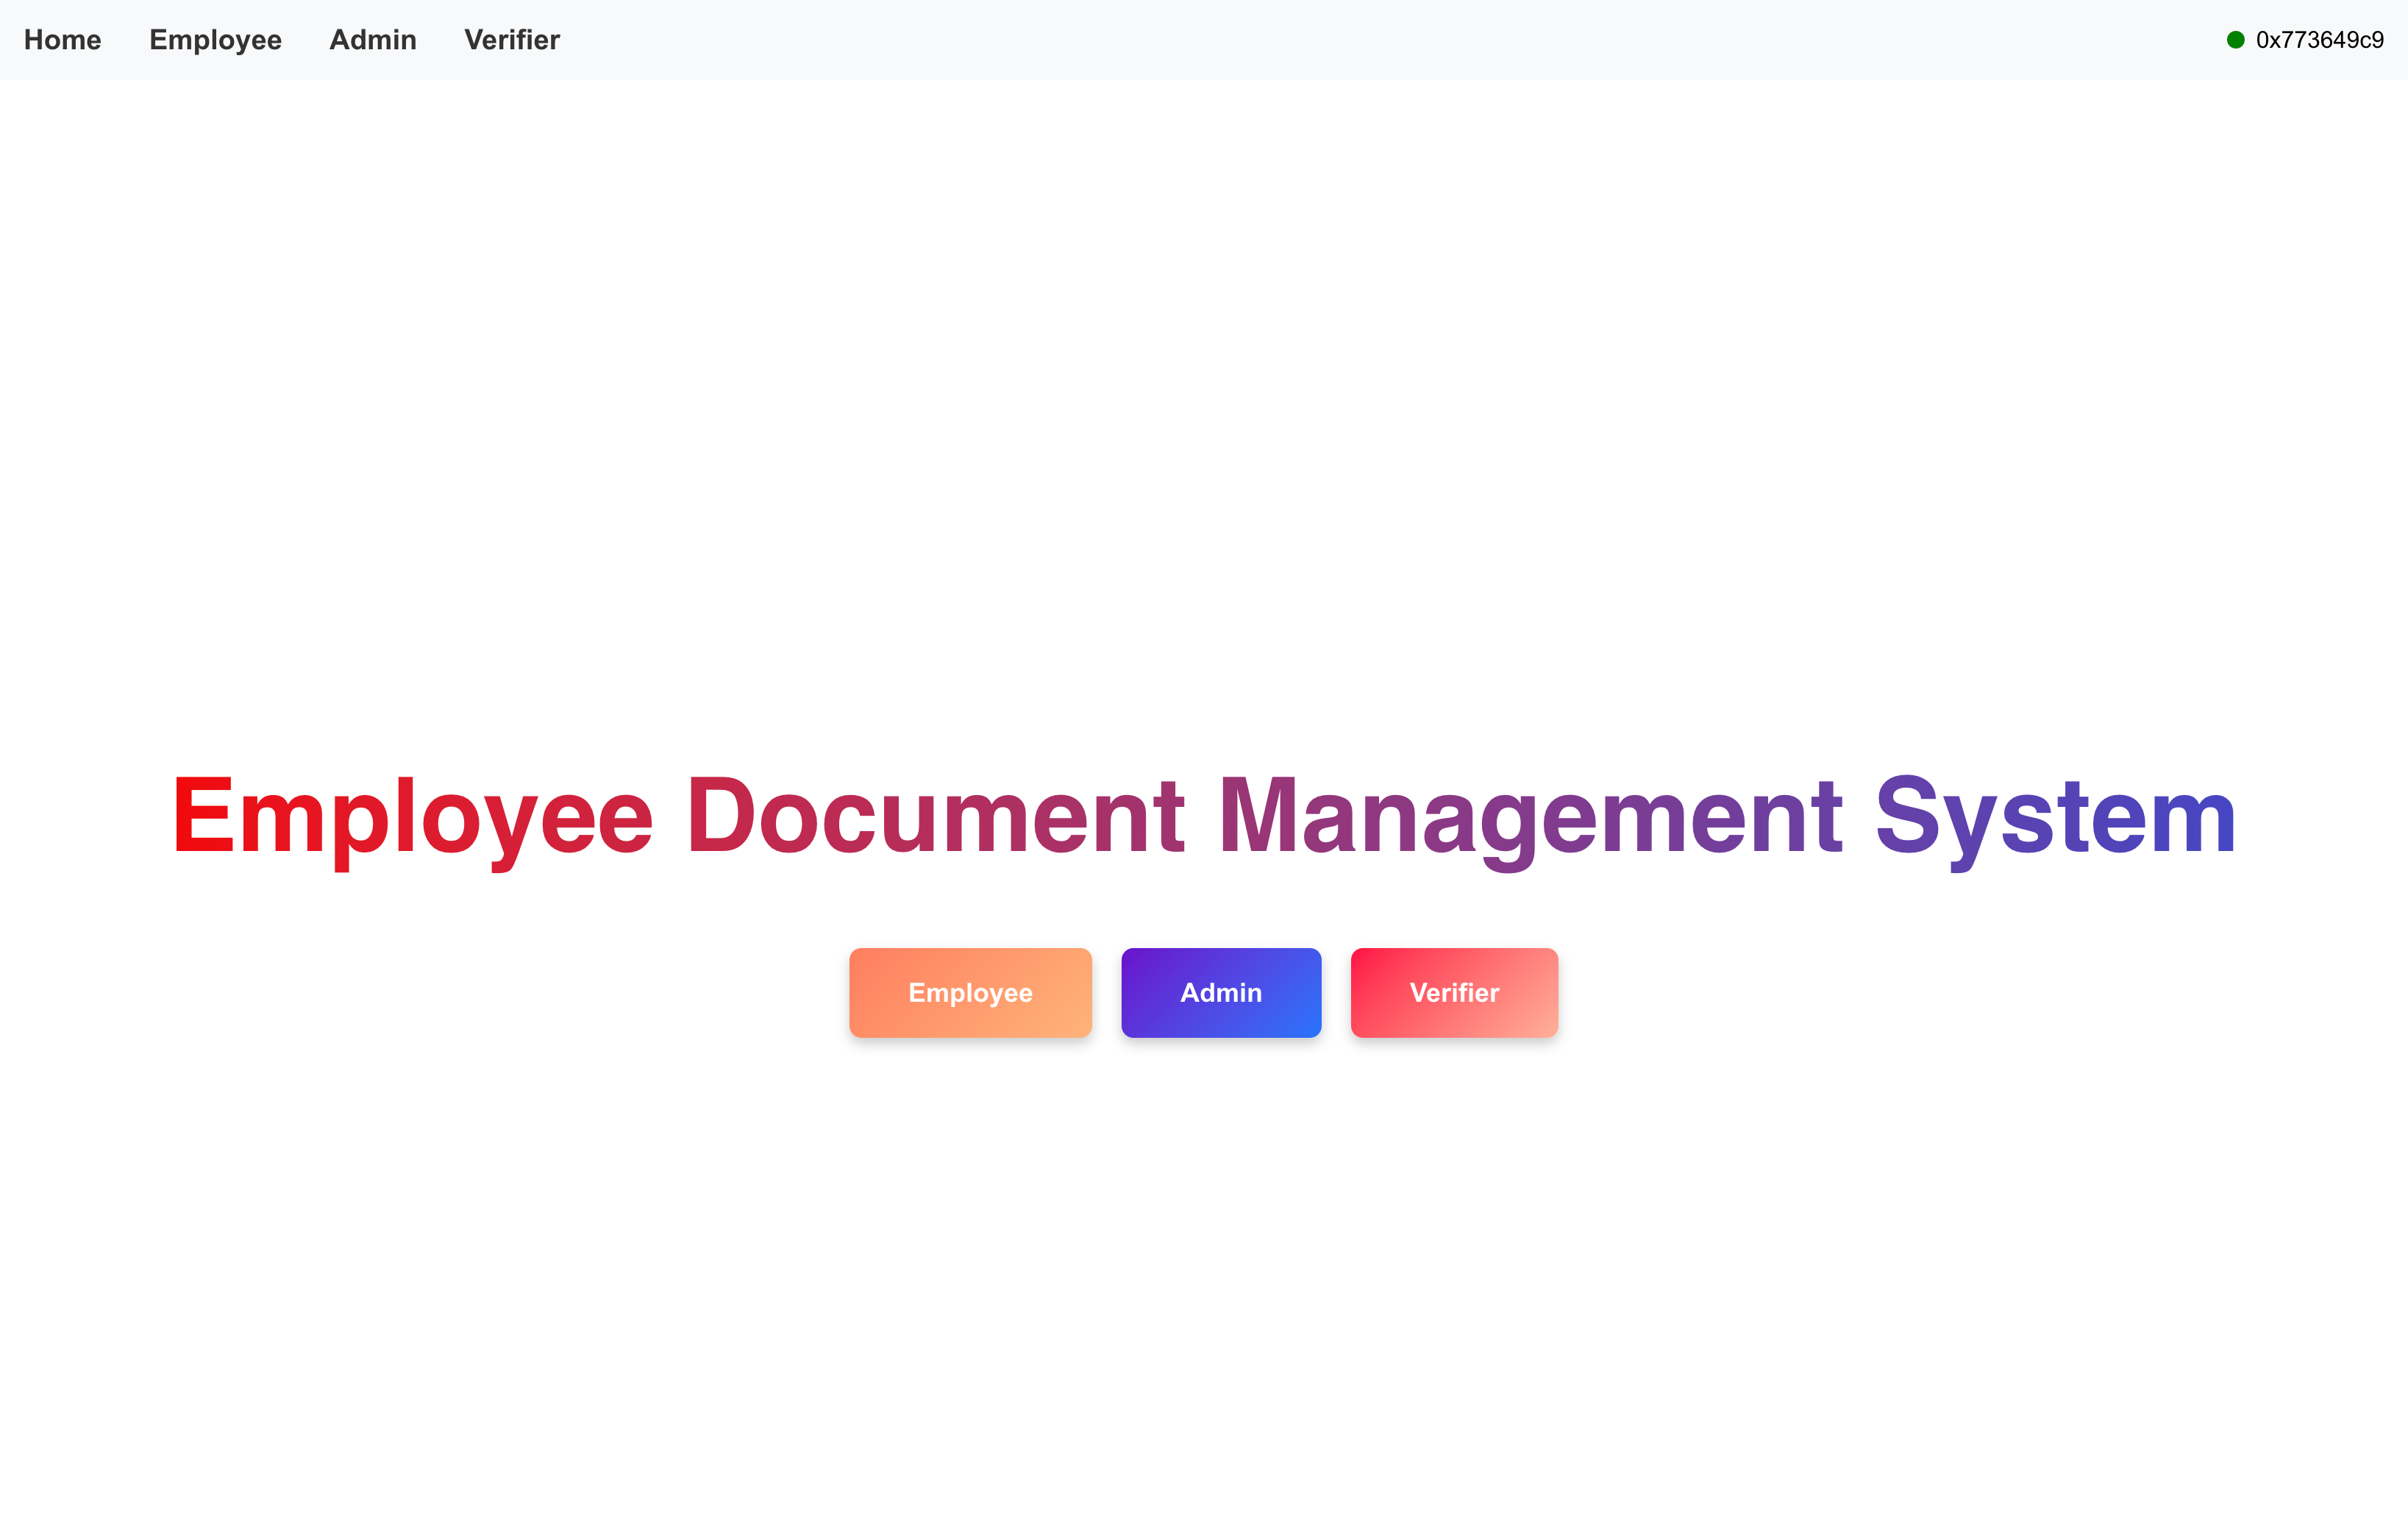
Task: Click the "Verifier" label inside the pink button
Action: coord(1454,992)
